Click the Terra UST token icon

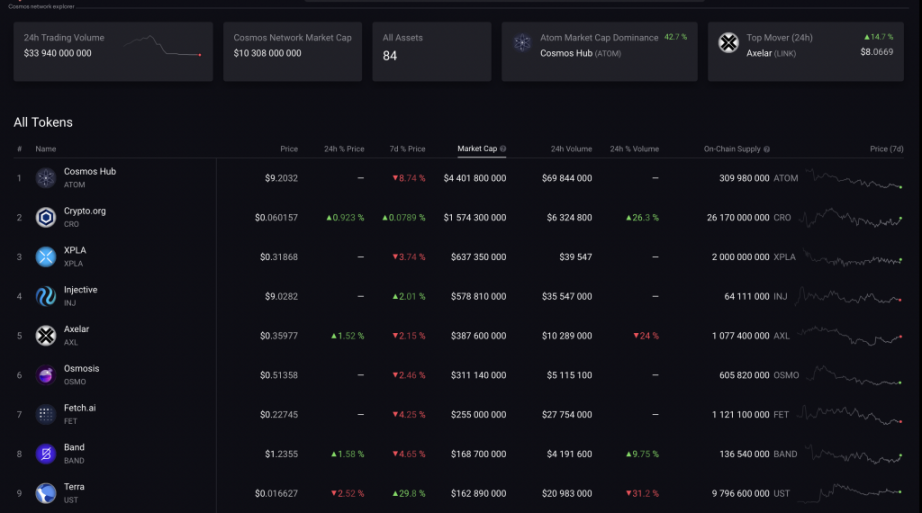click(x=46, y=493)
